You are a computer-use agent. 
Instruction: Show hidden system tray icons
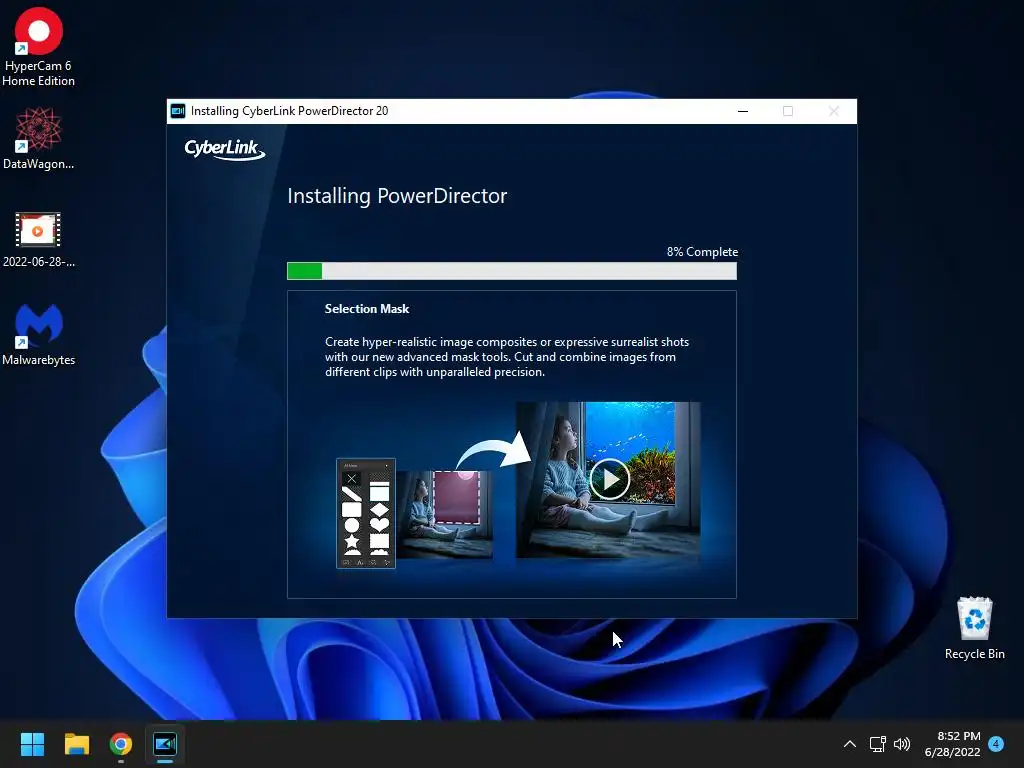[850, 744]
